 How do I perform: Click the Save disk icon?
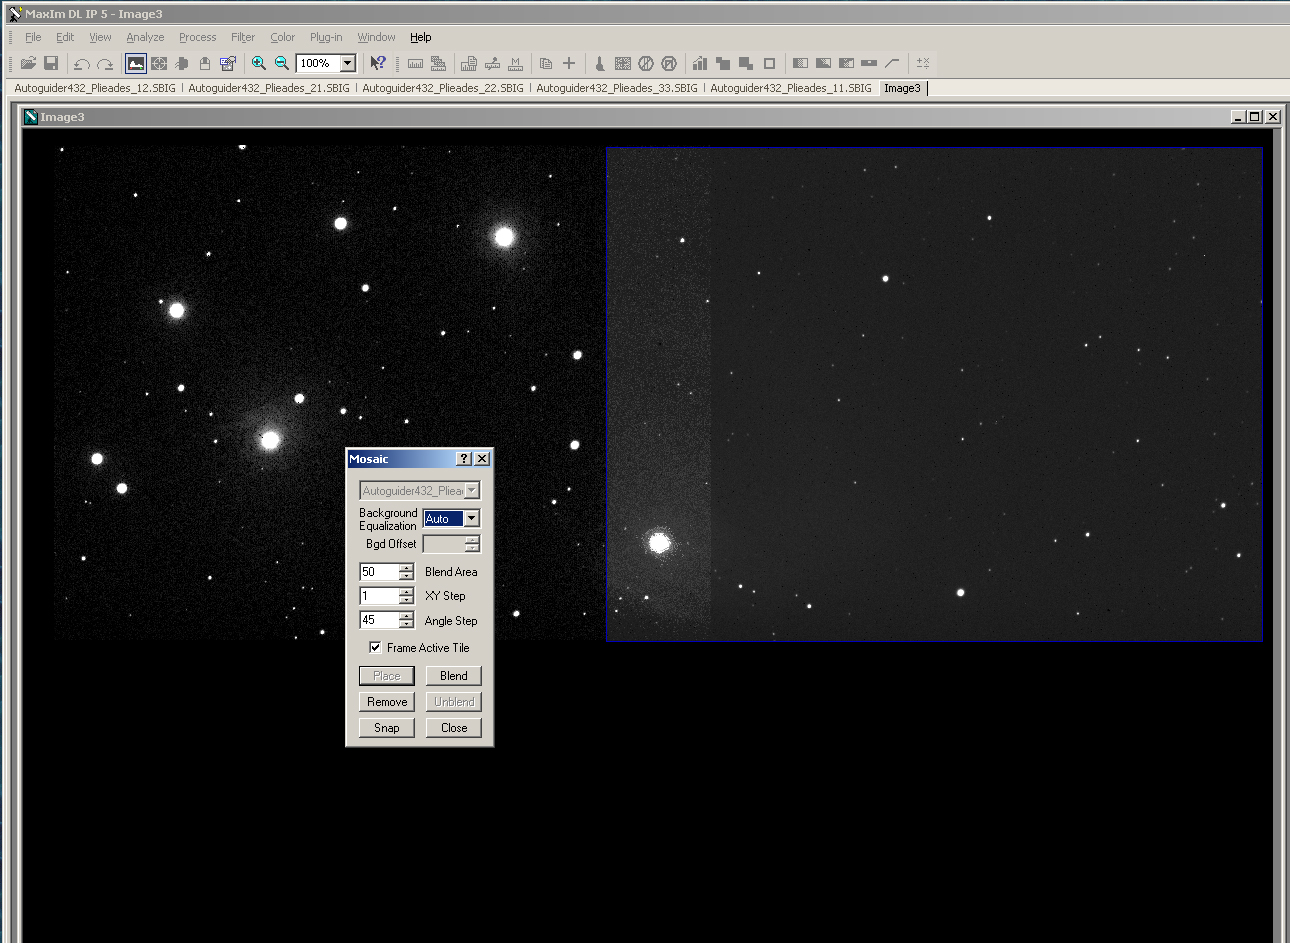pos(51,63)
